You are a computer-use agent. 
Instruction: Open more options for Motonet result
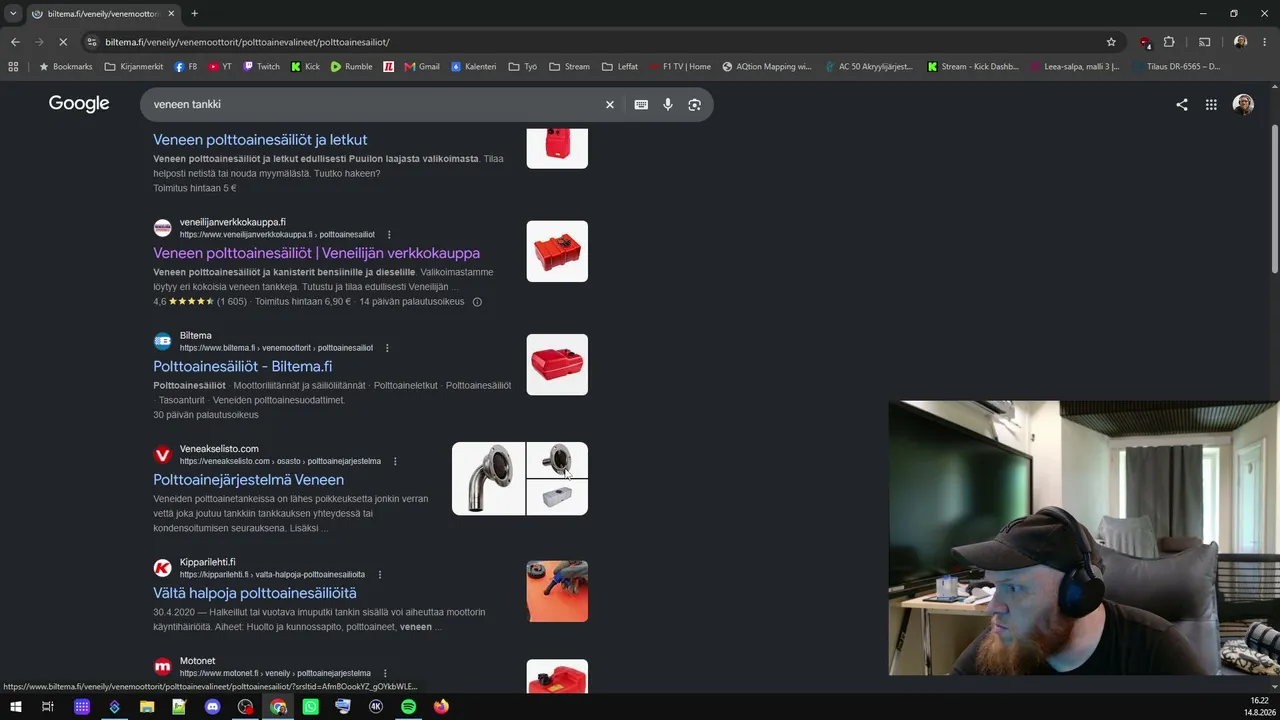click(385, 674)
